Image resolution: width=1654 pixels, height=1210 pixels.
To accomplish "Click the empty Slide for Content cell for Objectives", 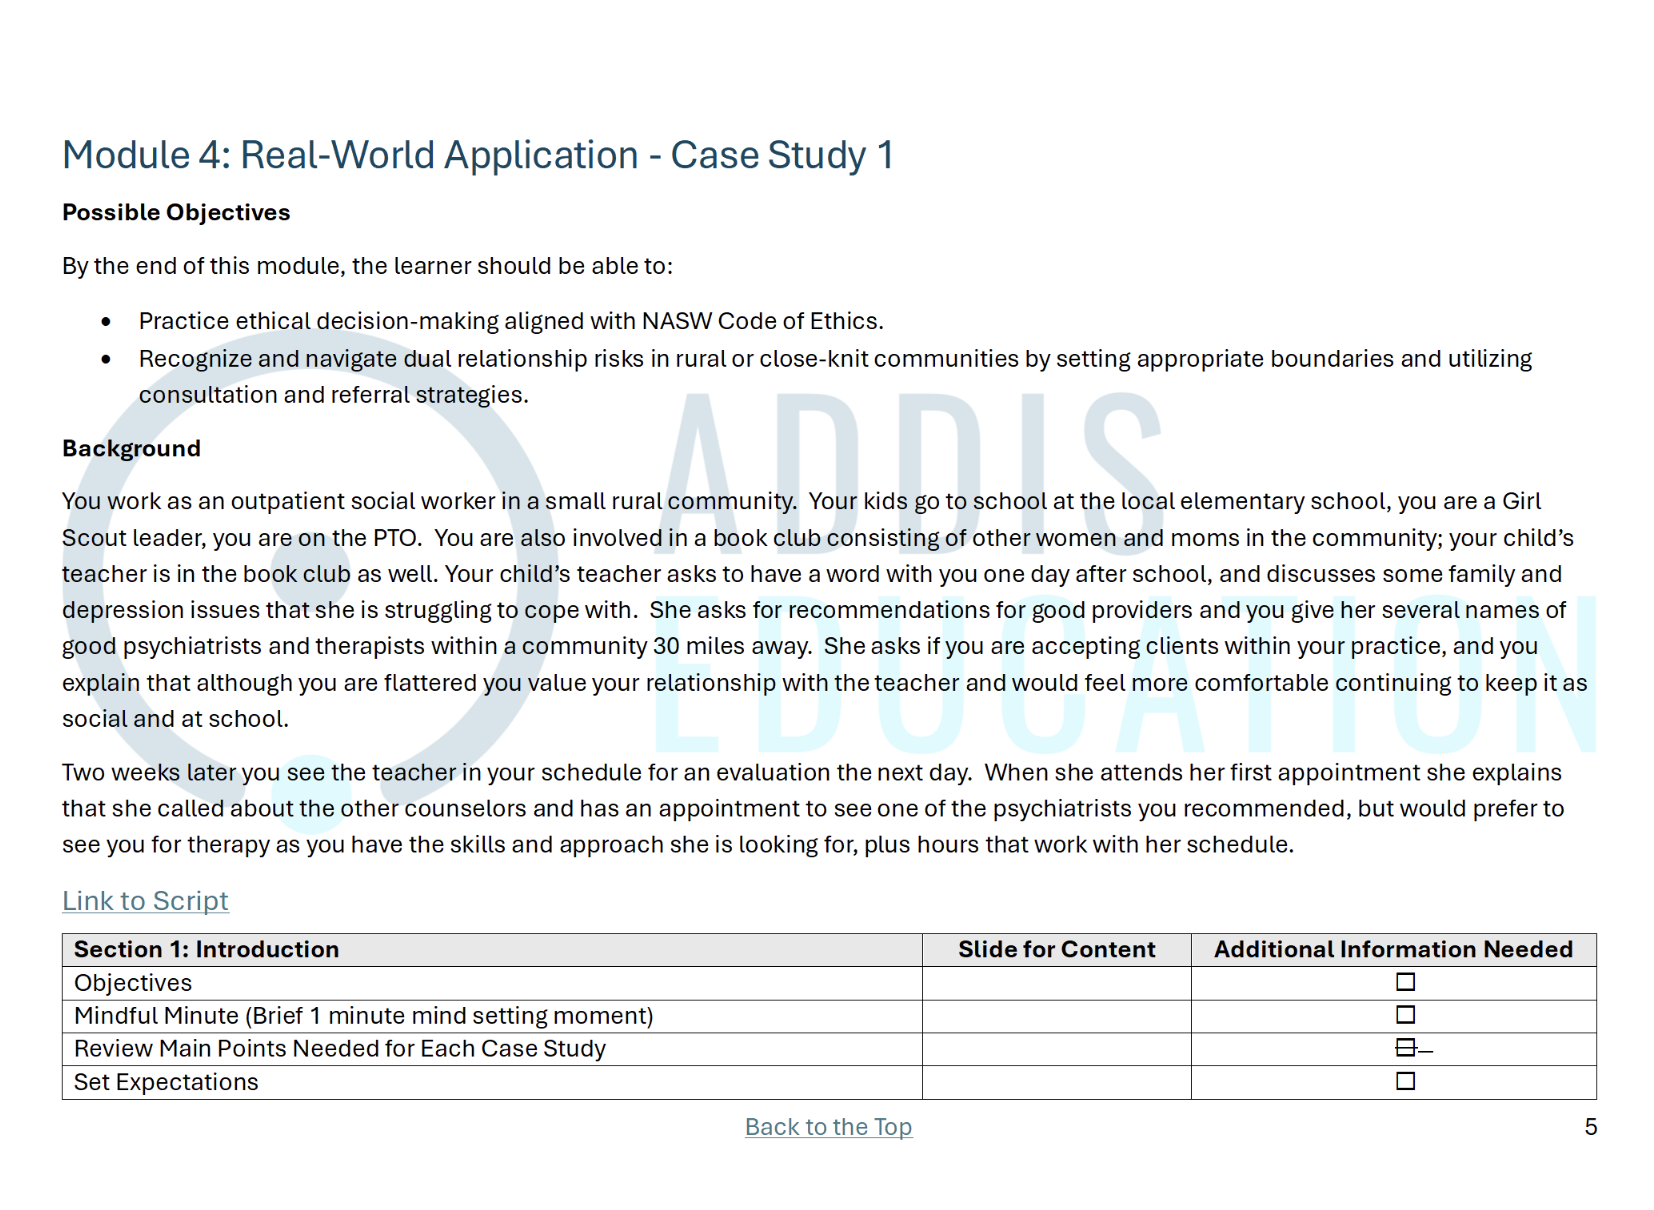I will tap(1056, 983).
